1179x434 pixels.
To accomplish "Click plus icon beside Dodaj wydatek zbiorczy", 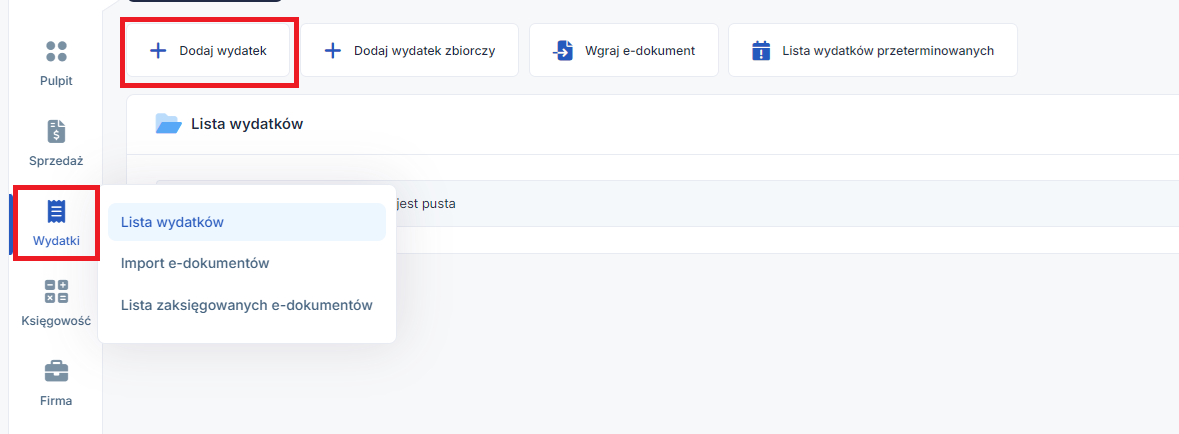I will pyautogui.click(x=332, y=50).
